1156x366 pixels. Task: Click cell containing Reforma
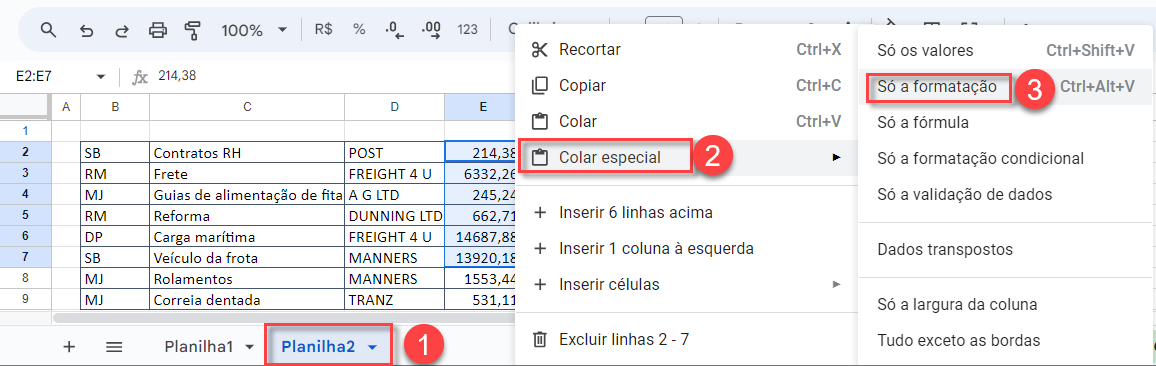coord(246,216)
